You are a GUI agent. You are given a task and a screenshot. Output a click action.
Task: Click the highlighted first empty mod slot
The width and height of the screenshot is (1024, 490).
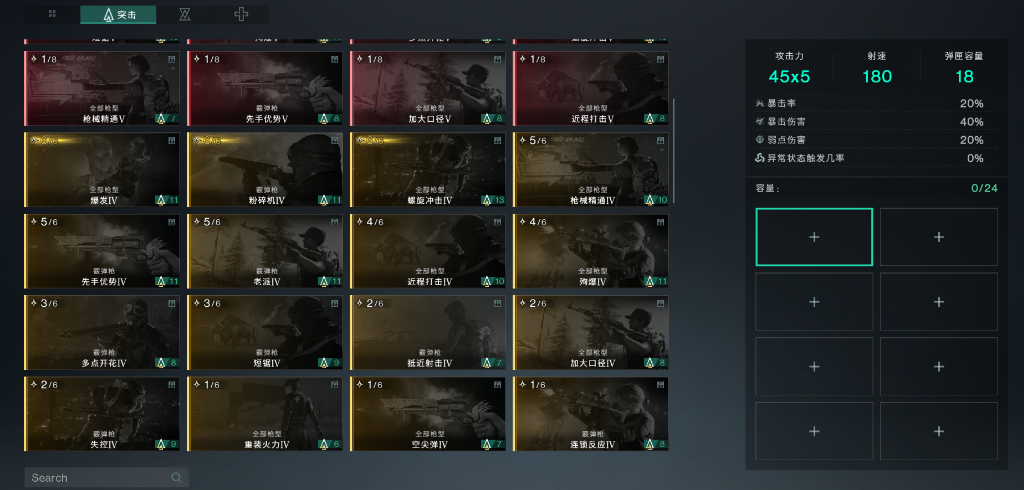pyautogui.click(x=814, y=237)
